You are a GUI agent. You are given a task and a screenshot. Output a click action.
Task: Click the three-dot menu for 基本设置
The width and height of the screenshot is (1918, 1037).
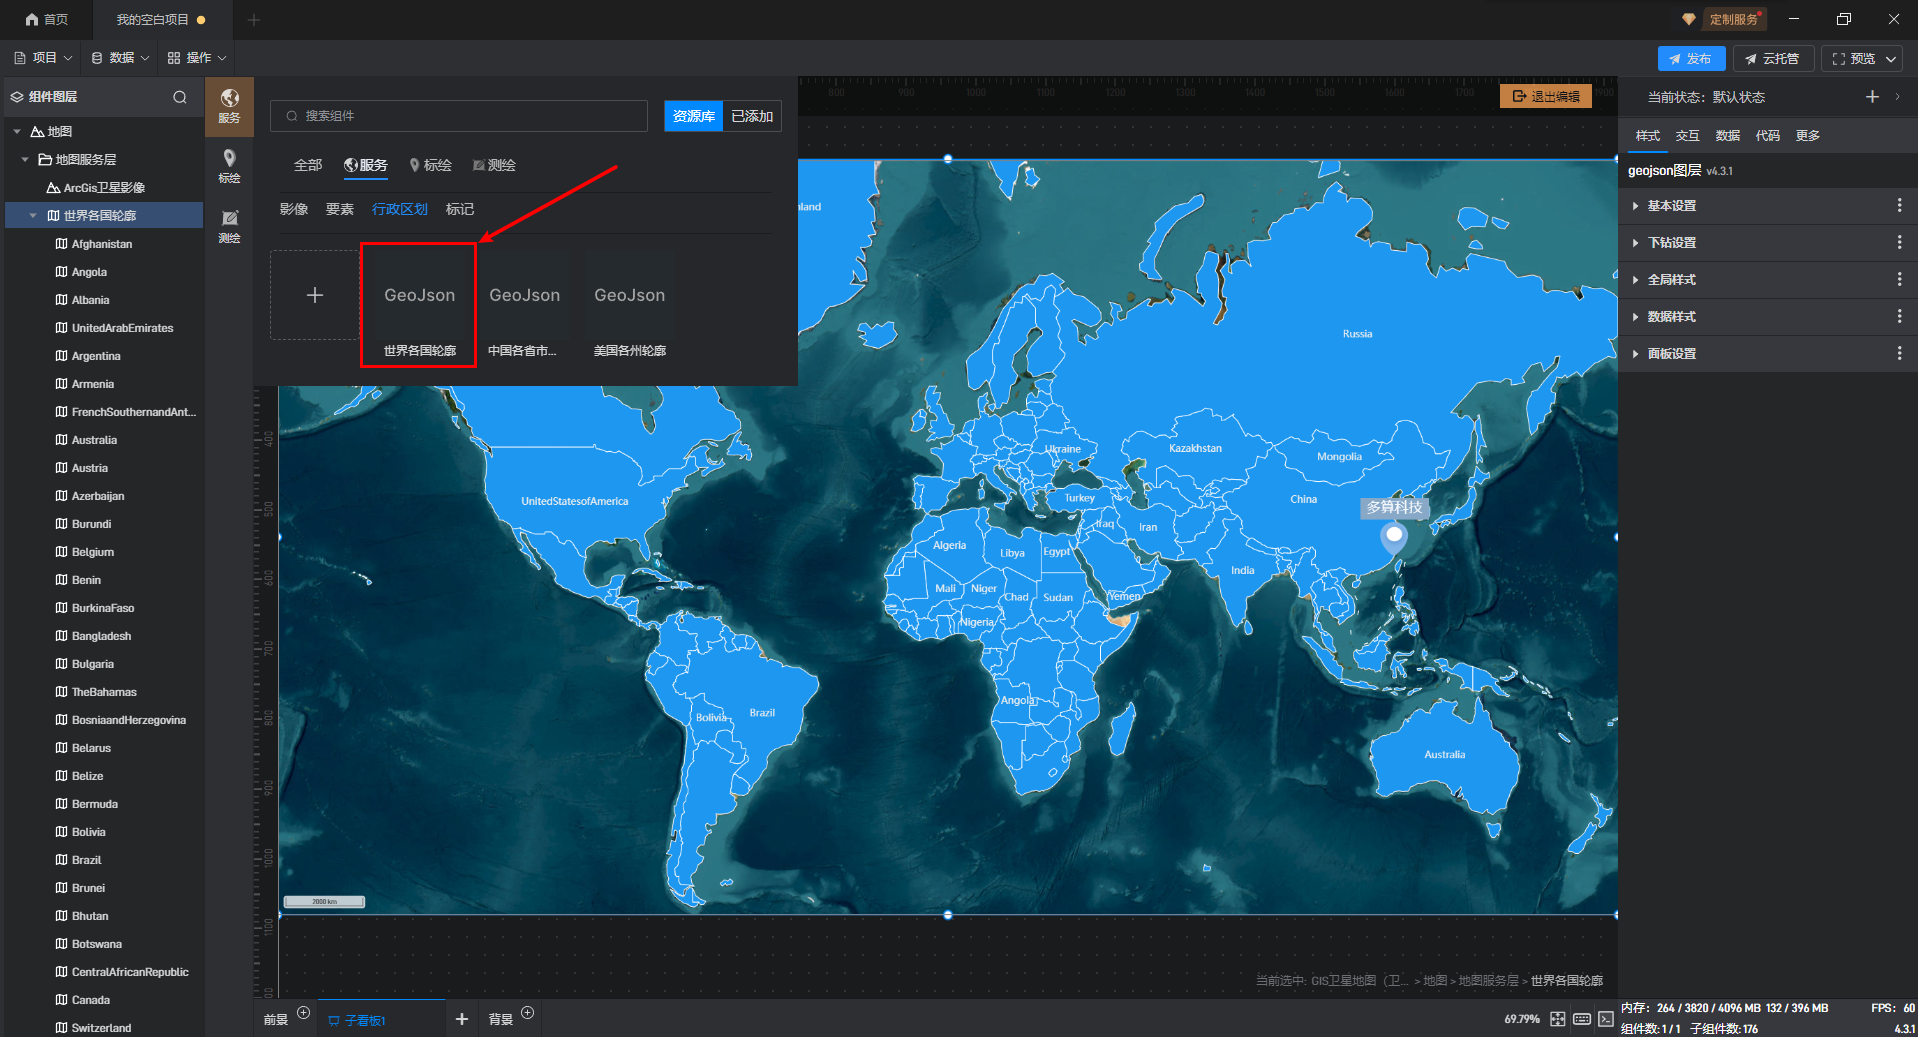tap(1899, 206)
